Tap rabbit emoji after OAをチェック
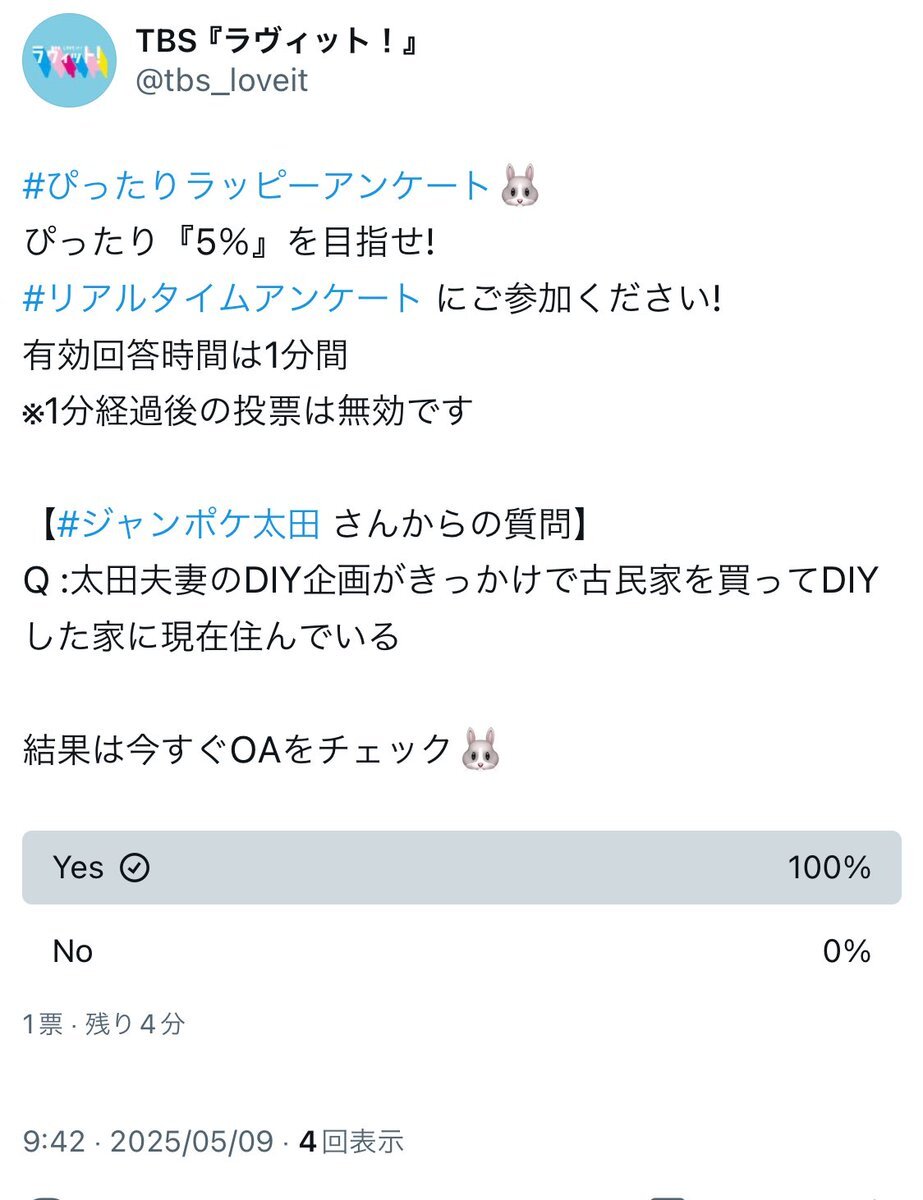The image size is (923, 1200). tap(479, 750)
